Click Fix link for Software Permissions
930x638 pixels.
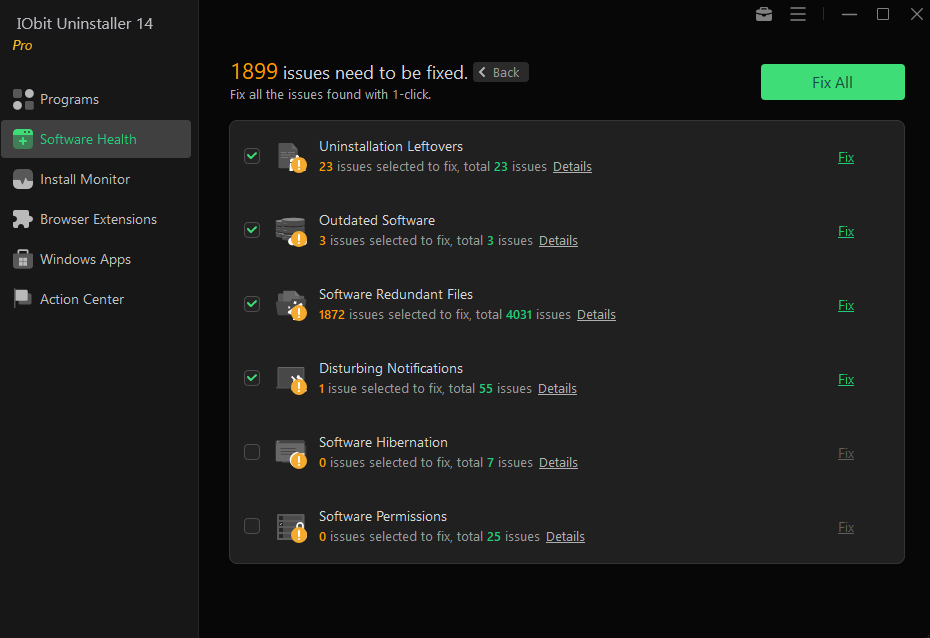click(846, 528)
